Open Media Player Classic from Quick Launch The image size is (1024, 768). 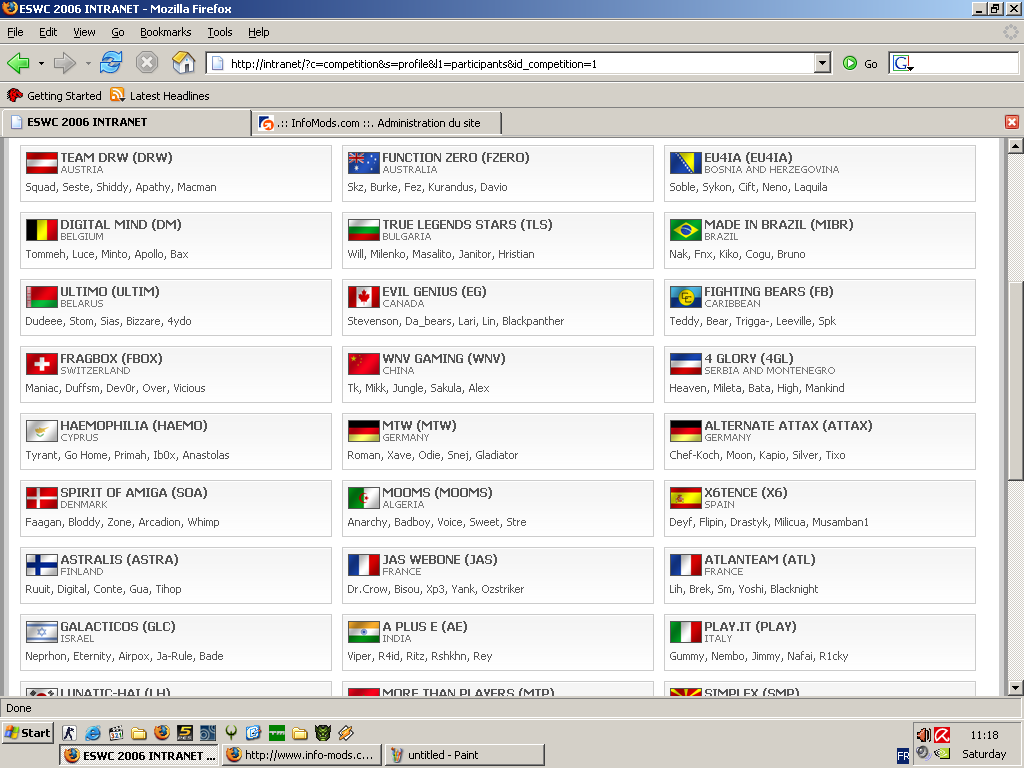tap(116, 733)
